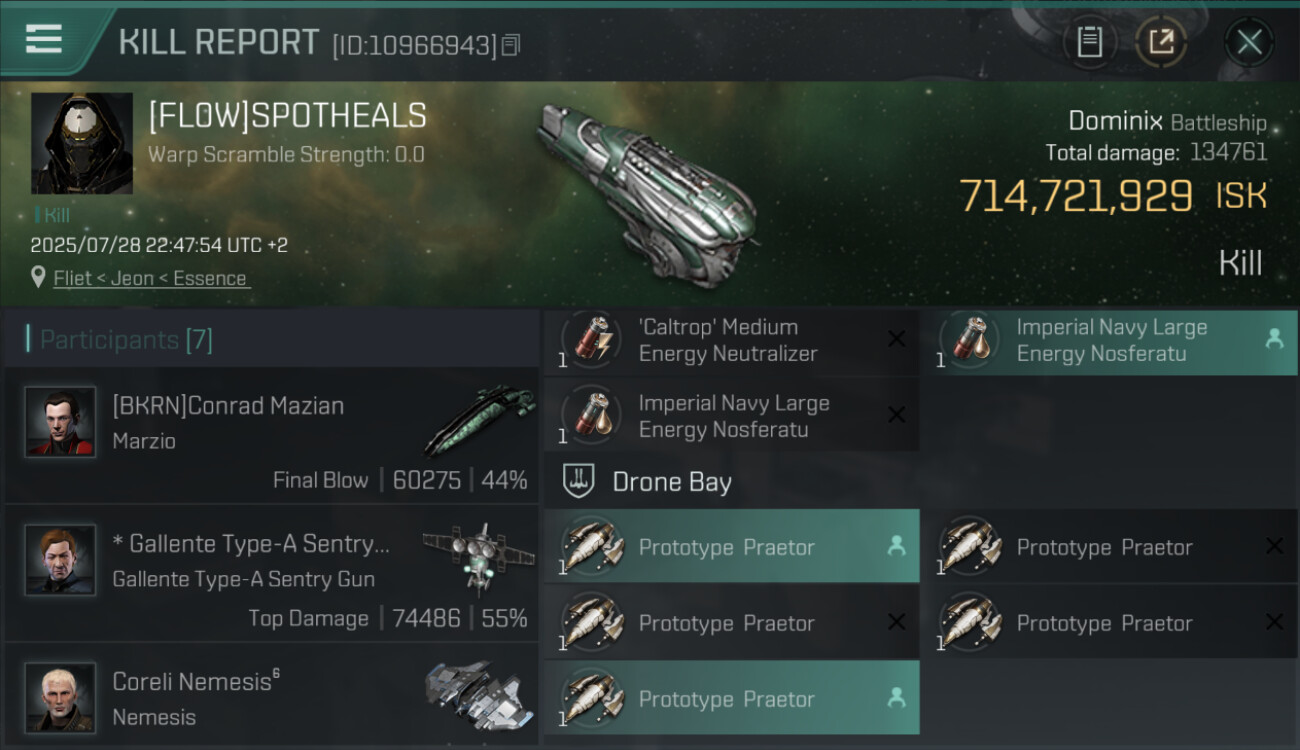This screenshot has width=1300, height=750.
Task: Open SPOTHEALS pilot portrait
Action: pos(82,143)
